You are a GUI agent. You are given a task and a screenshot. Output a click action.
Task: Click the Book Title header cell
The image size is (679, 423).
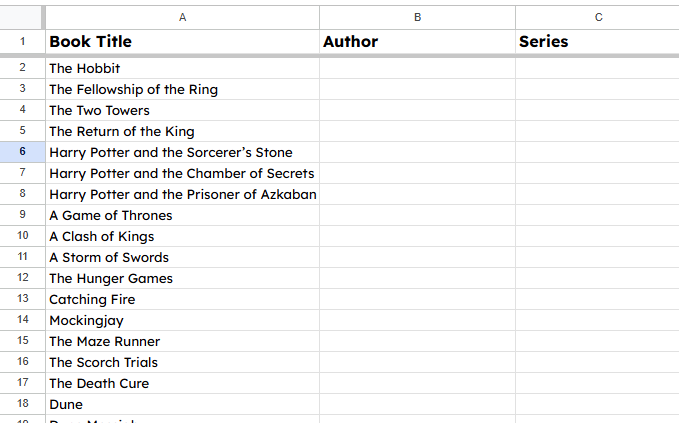182,42
